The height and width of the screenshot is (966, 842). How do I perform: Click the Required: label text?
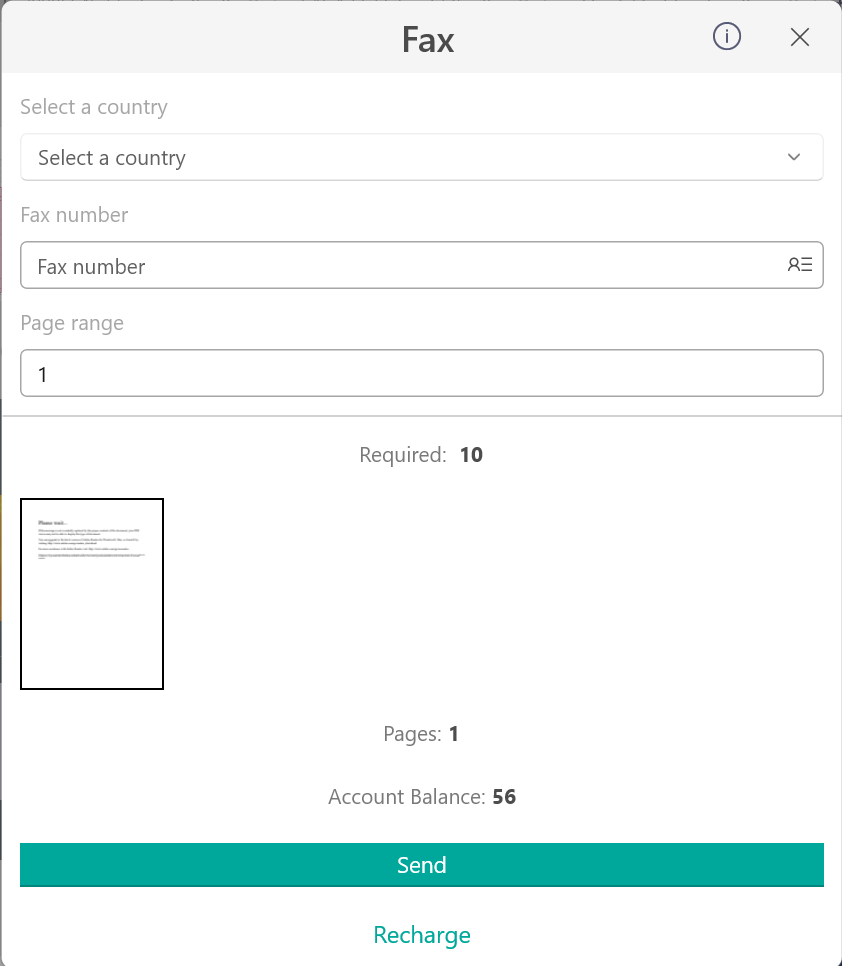point(403,455)
